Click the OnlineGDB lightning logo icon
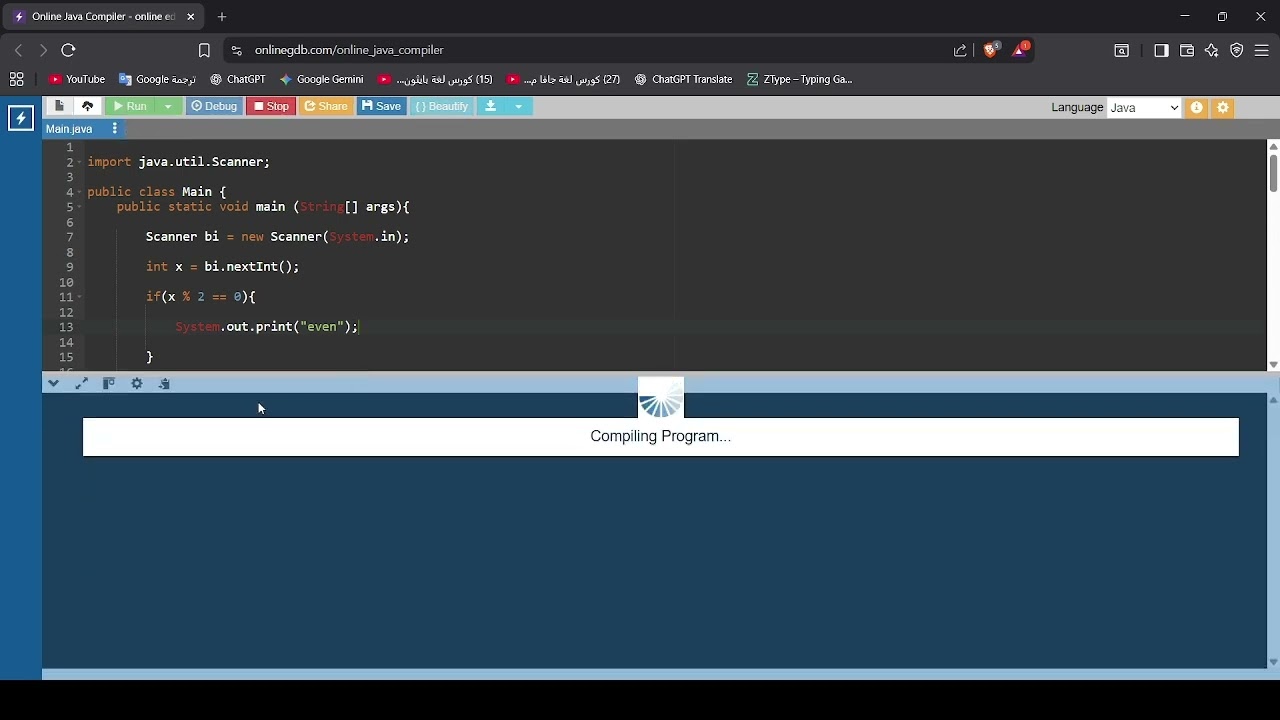1280x720 pixels. click(x=21, y=119)
